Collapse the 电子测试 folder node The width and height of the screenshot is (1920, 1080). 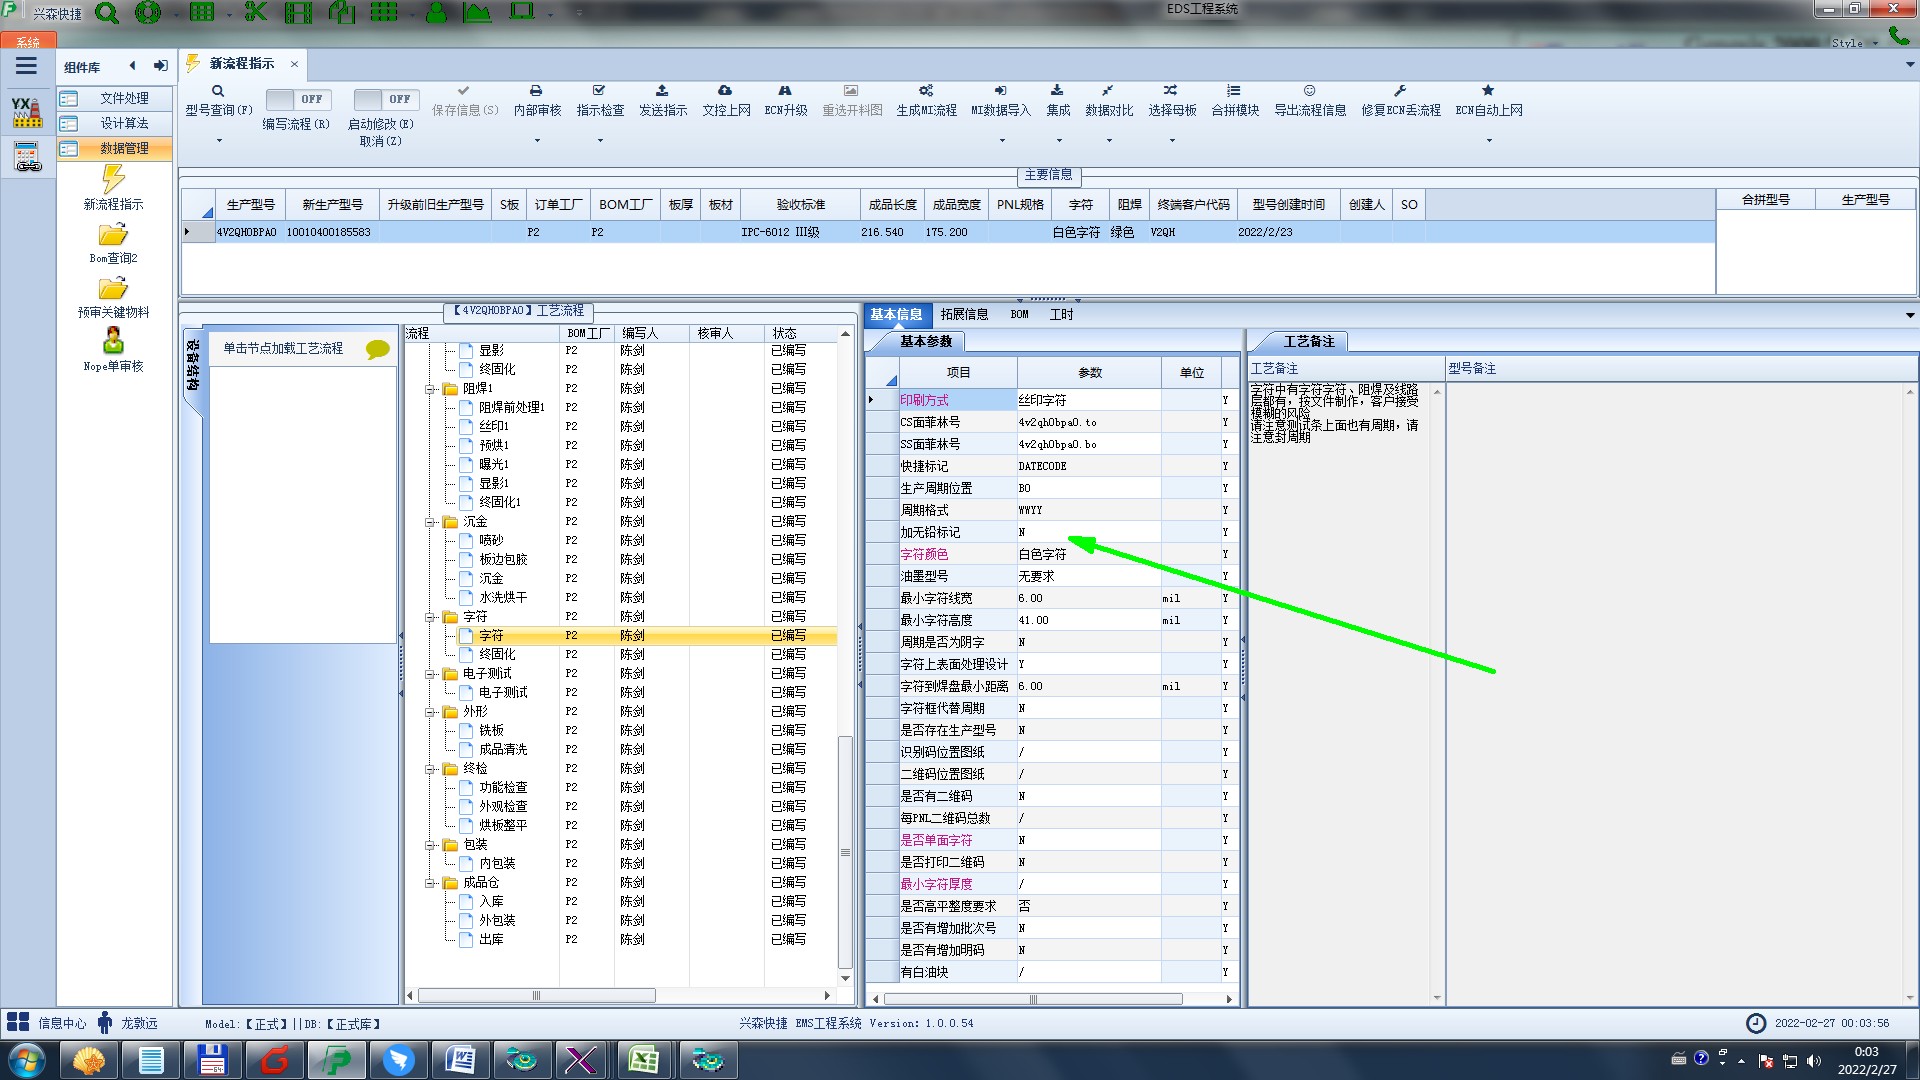(x=430, y=674)
